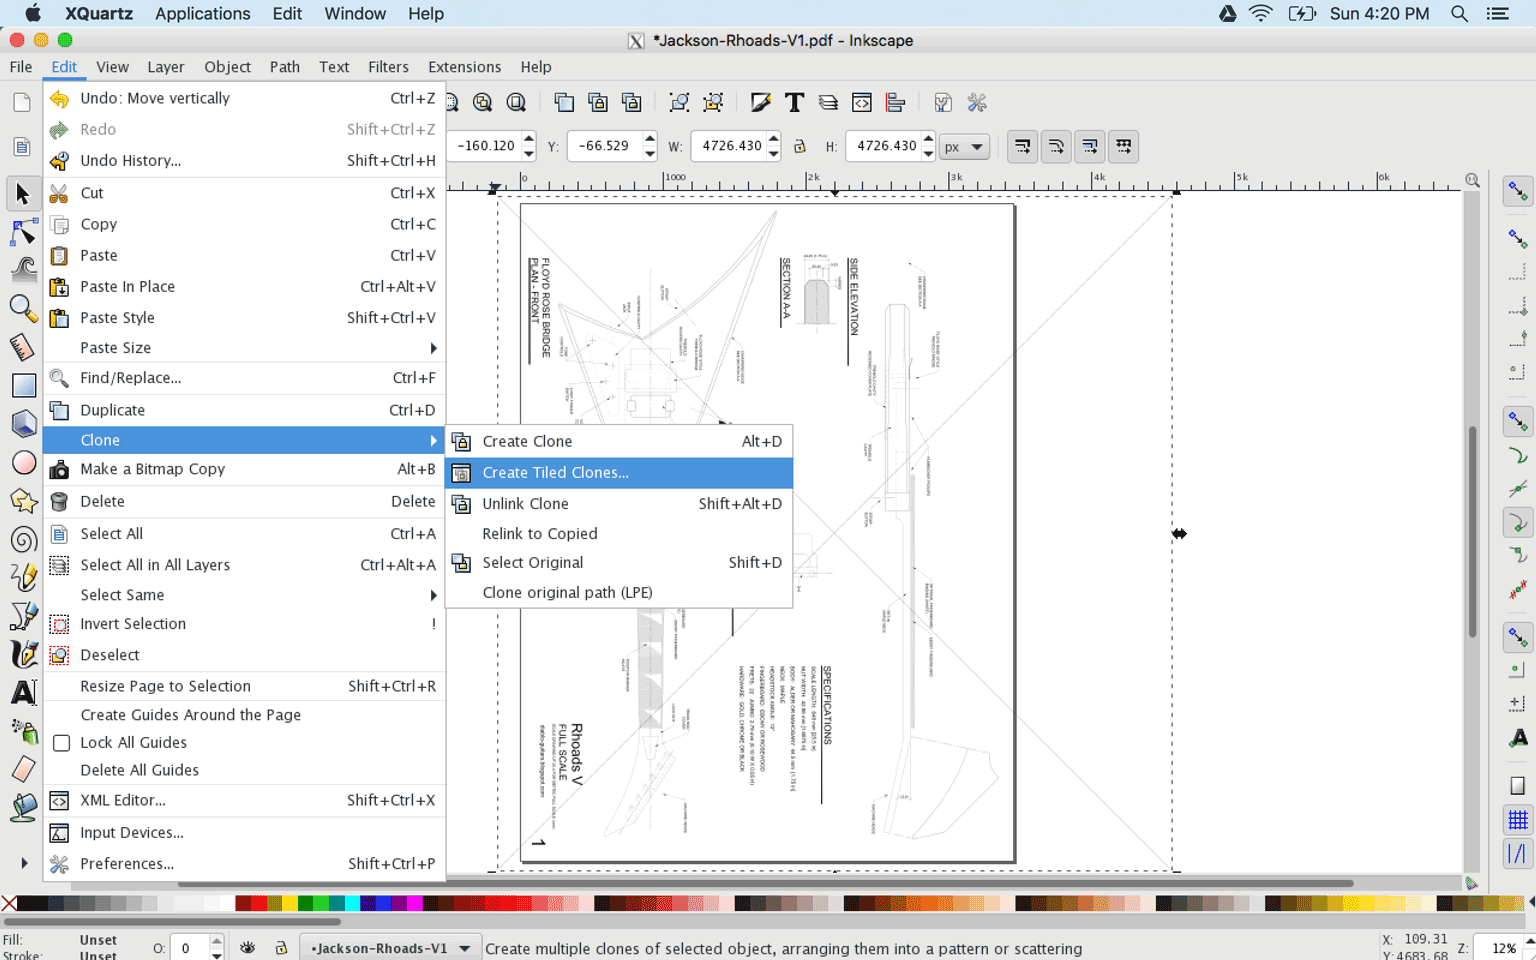Open the Jackson-Rhoads-V1 layer dropdown
The height and width of the screenshot is (960, 1536).
[389, 948]
